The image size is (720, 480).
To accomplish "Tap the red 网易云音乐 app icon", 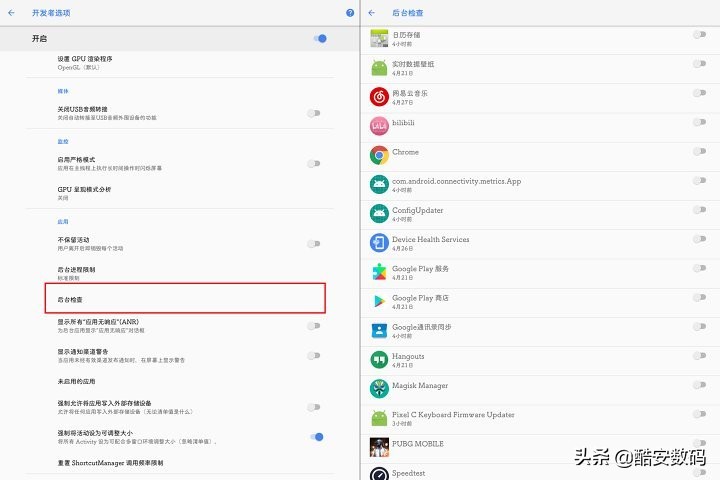I will (x=379, y=97).
